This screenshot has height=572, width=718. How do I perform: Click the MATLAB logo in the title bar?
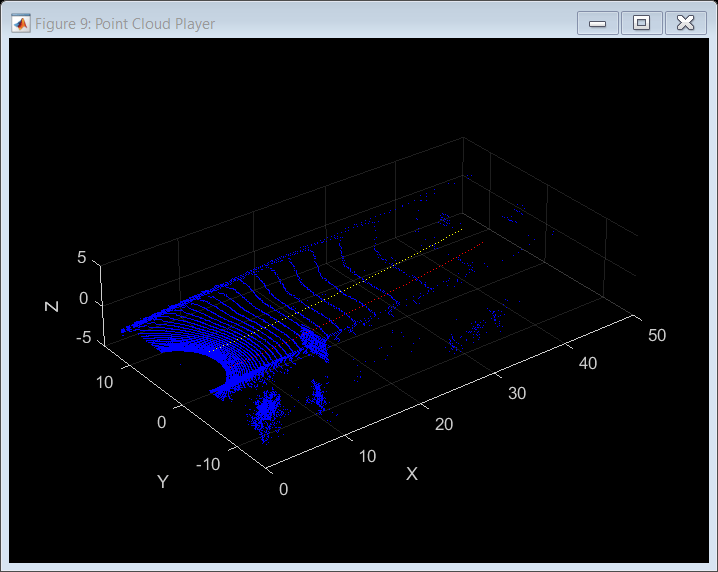tap(19, 23)
